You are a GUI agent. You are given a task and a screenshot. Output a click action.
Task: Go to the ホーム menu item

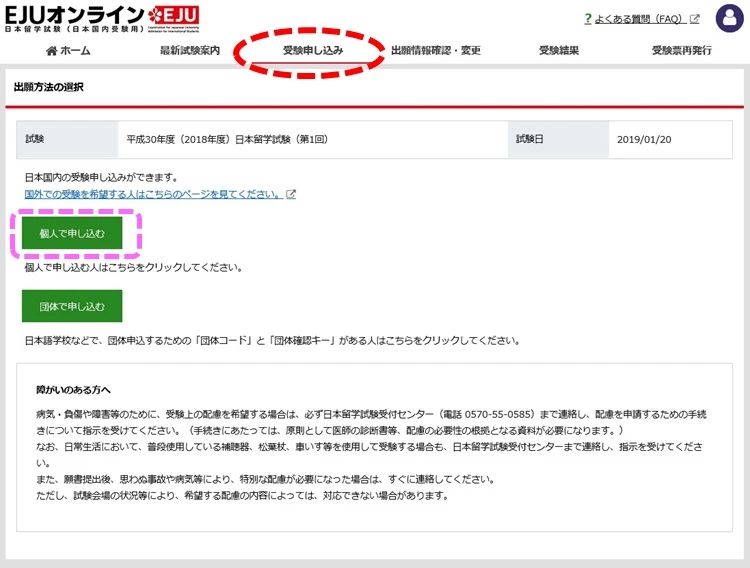coord(68,50)
